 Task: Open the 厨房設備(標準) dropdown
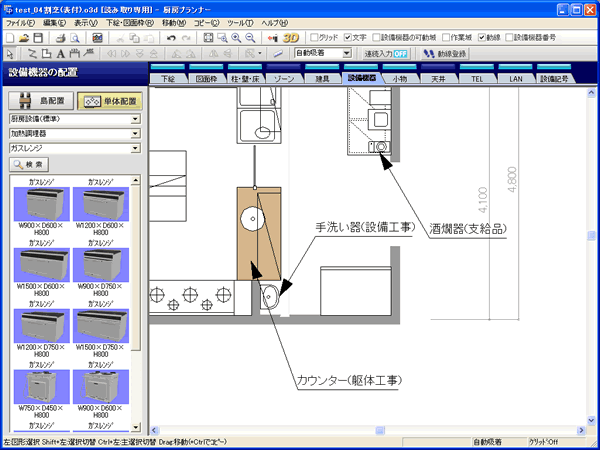point(135,118)
